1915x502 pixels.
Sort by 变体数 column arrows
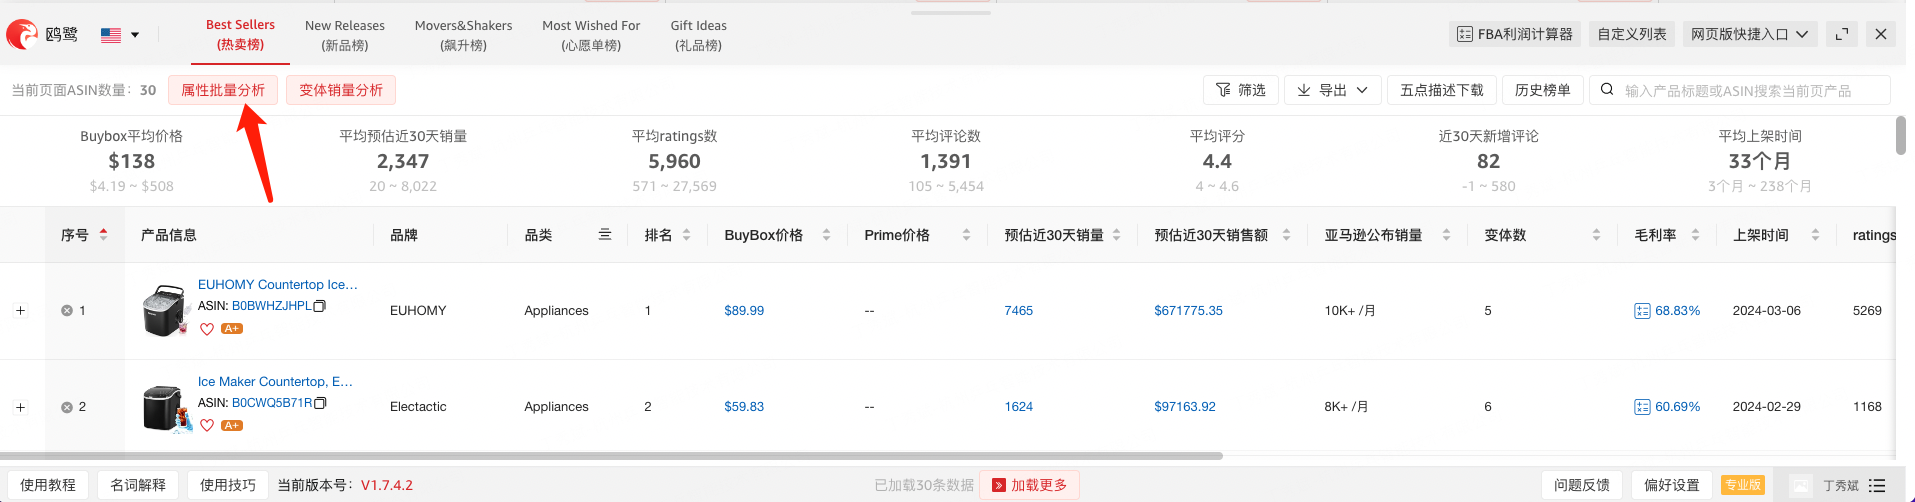pyautogui.click(x=1596, y=235)
